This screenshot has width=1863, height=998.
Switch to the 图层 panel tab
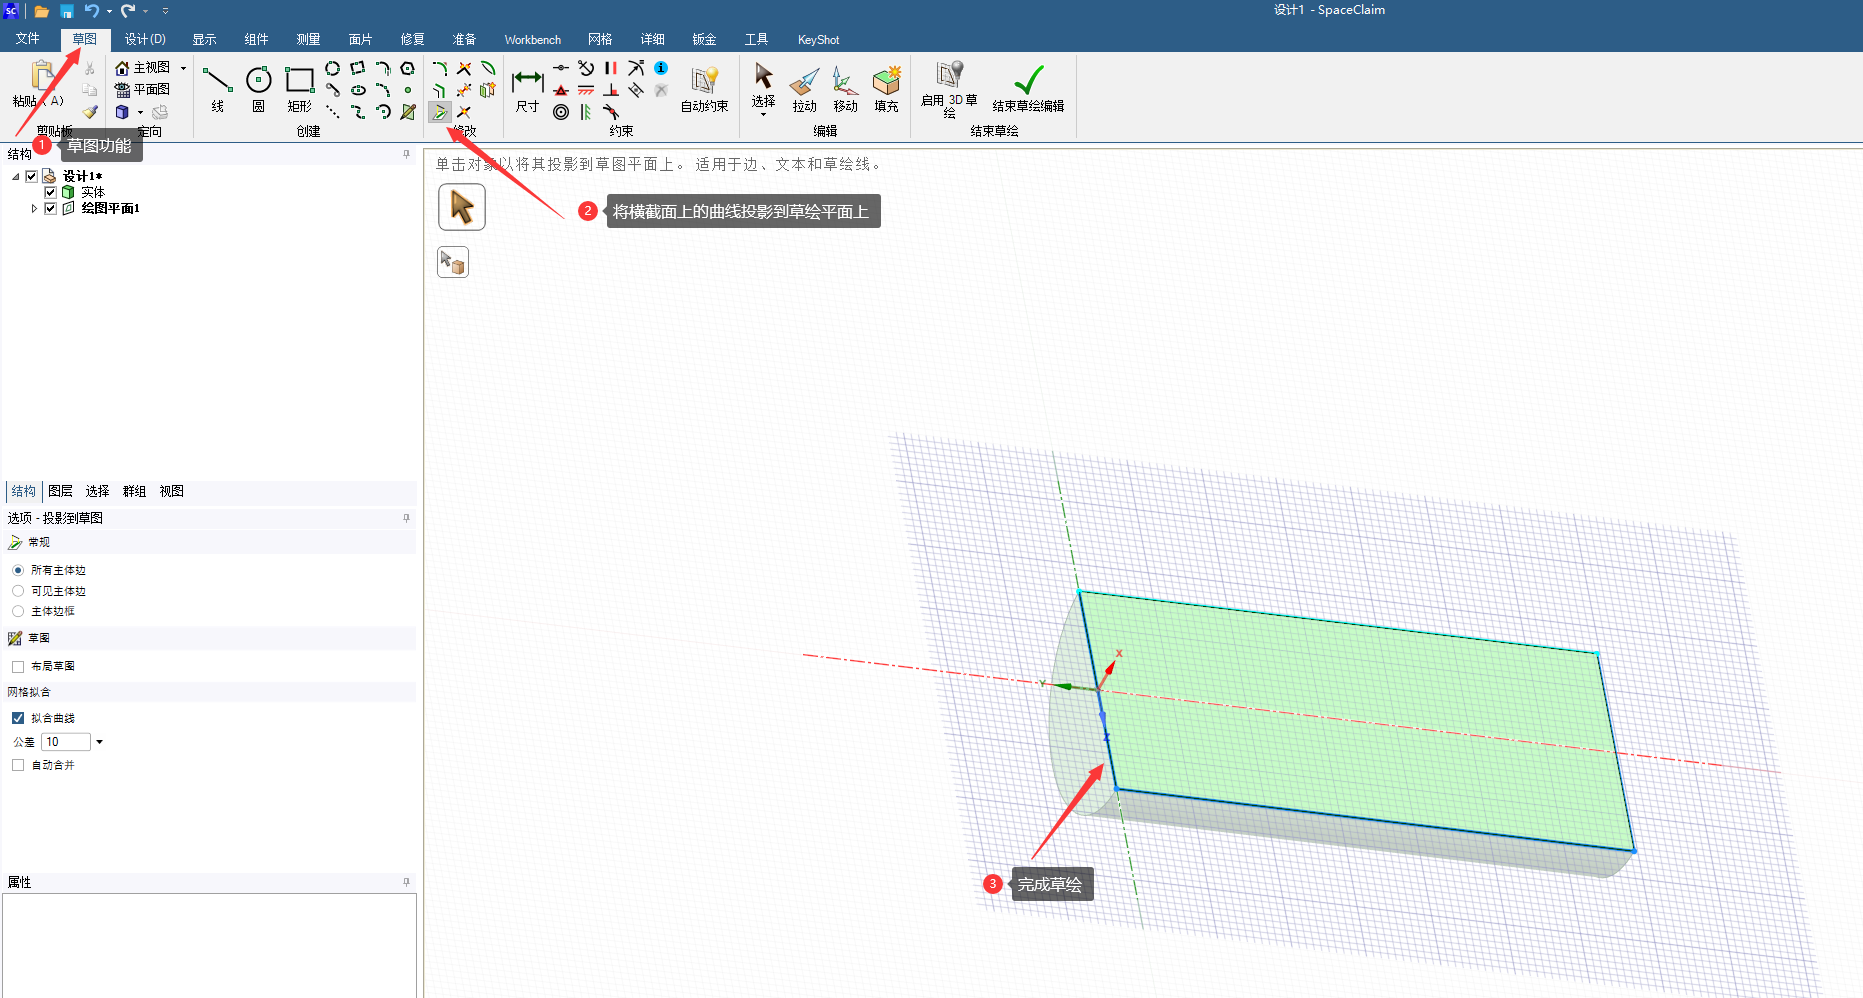(60, 491)
